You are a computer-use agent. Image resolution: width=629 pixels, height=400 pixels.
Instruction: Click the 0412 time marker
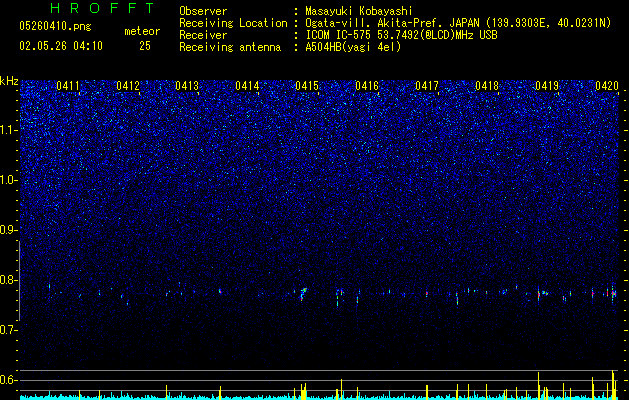click(x=128, y=86)
